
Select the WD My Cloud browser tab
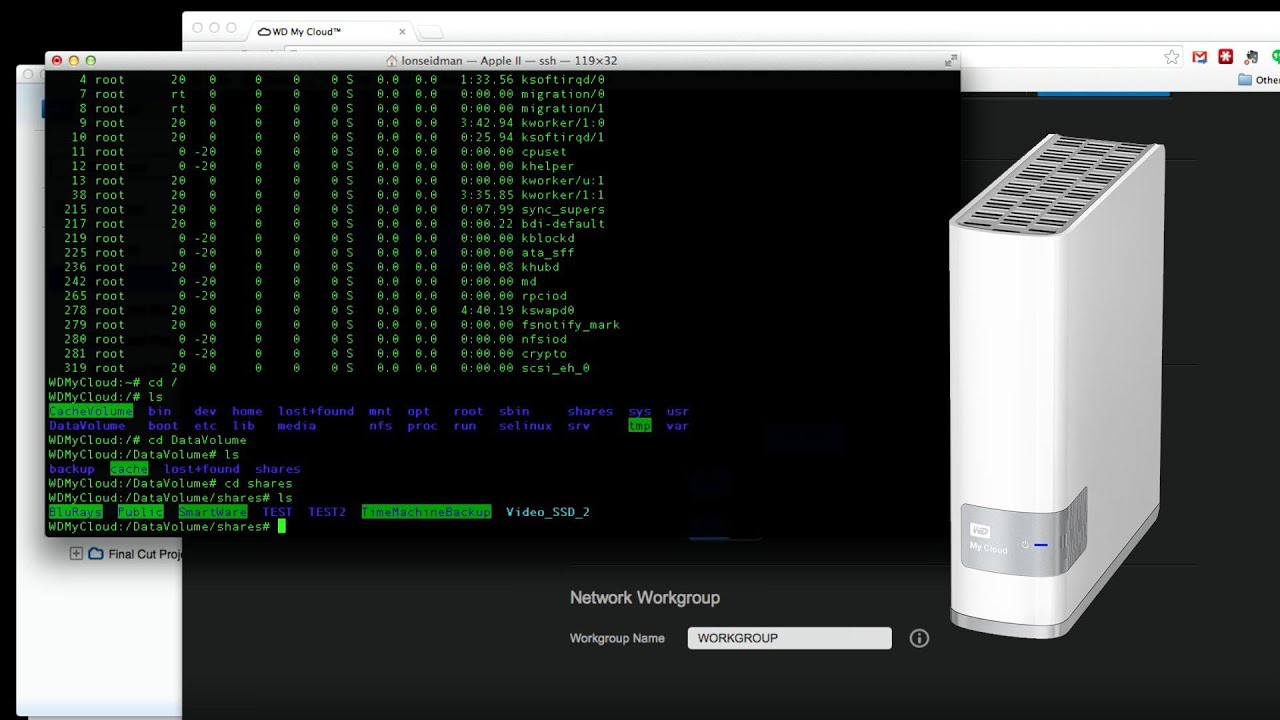[330, 32]
